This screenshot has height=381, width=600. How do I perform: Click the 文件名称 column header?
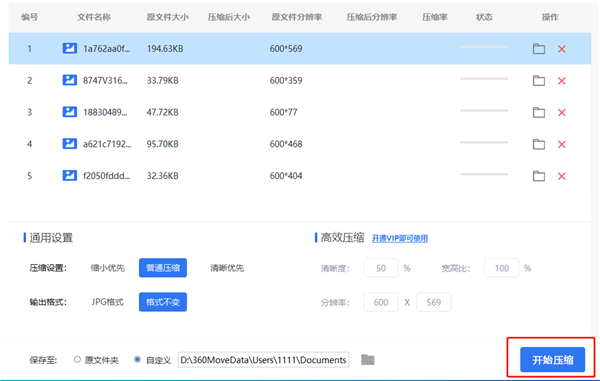(x=94, y=17)
